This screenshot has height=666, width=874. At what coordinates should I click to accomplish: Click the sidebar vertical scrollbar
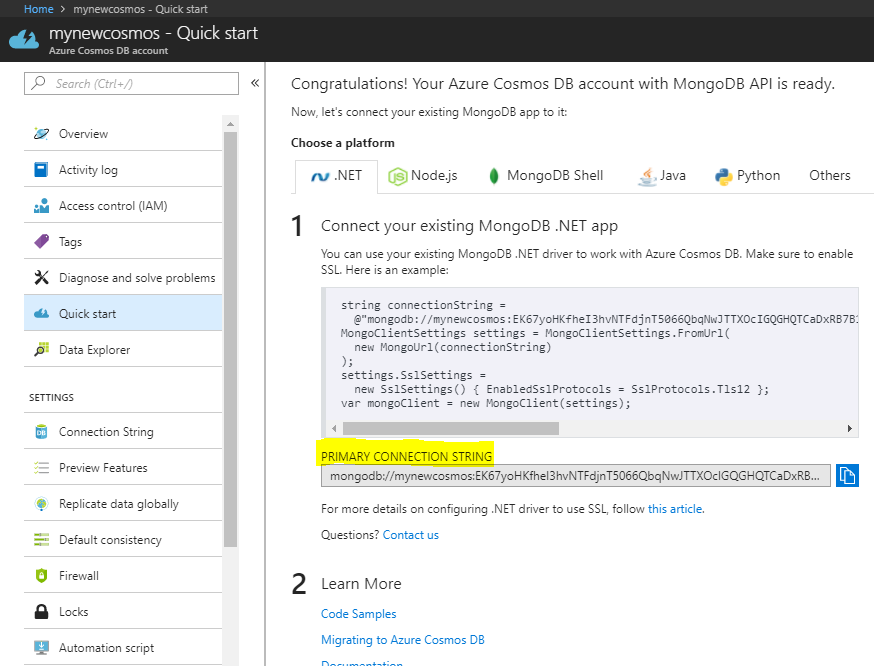pyautogui.click(x=230, y=339)
